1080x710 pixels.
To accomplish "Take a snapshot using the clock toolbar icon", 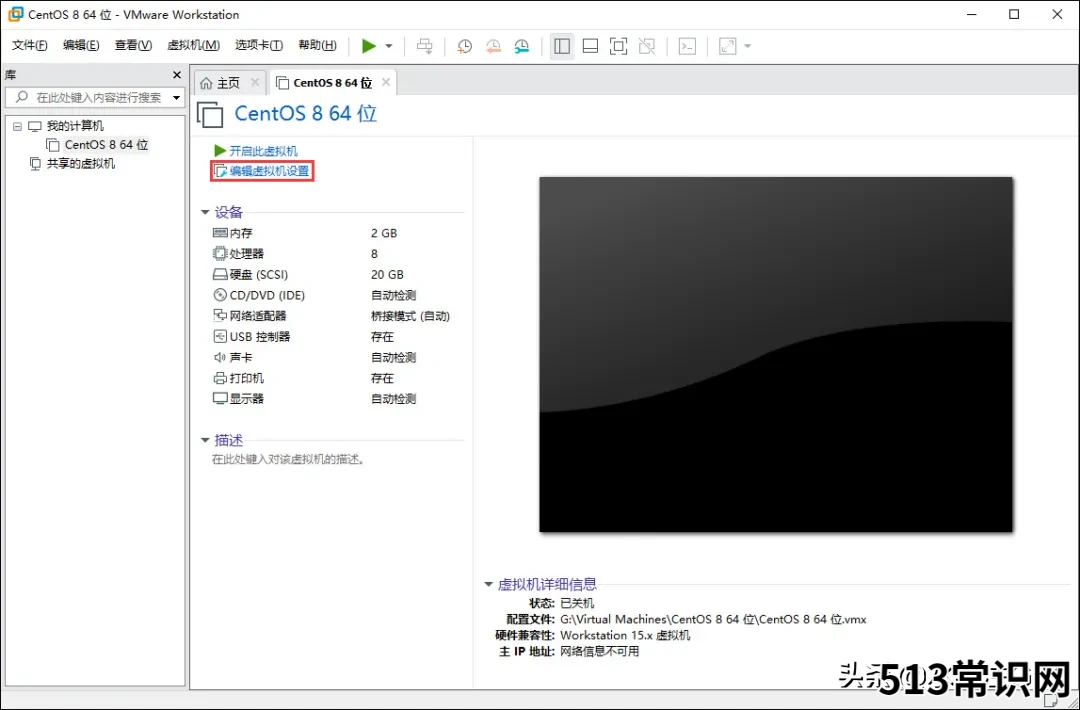I will coord(465,46).
